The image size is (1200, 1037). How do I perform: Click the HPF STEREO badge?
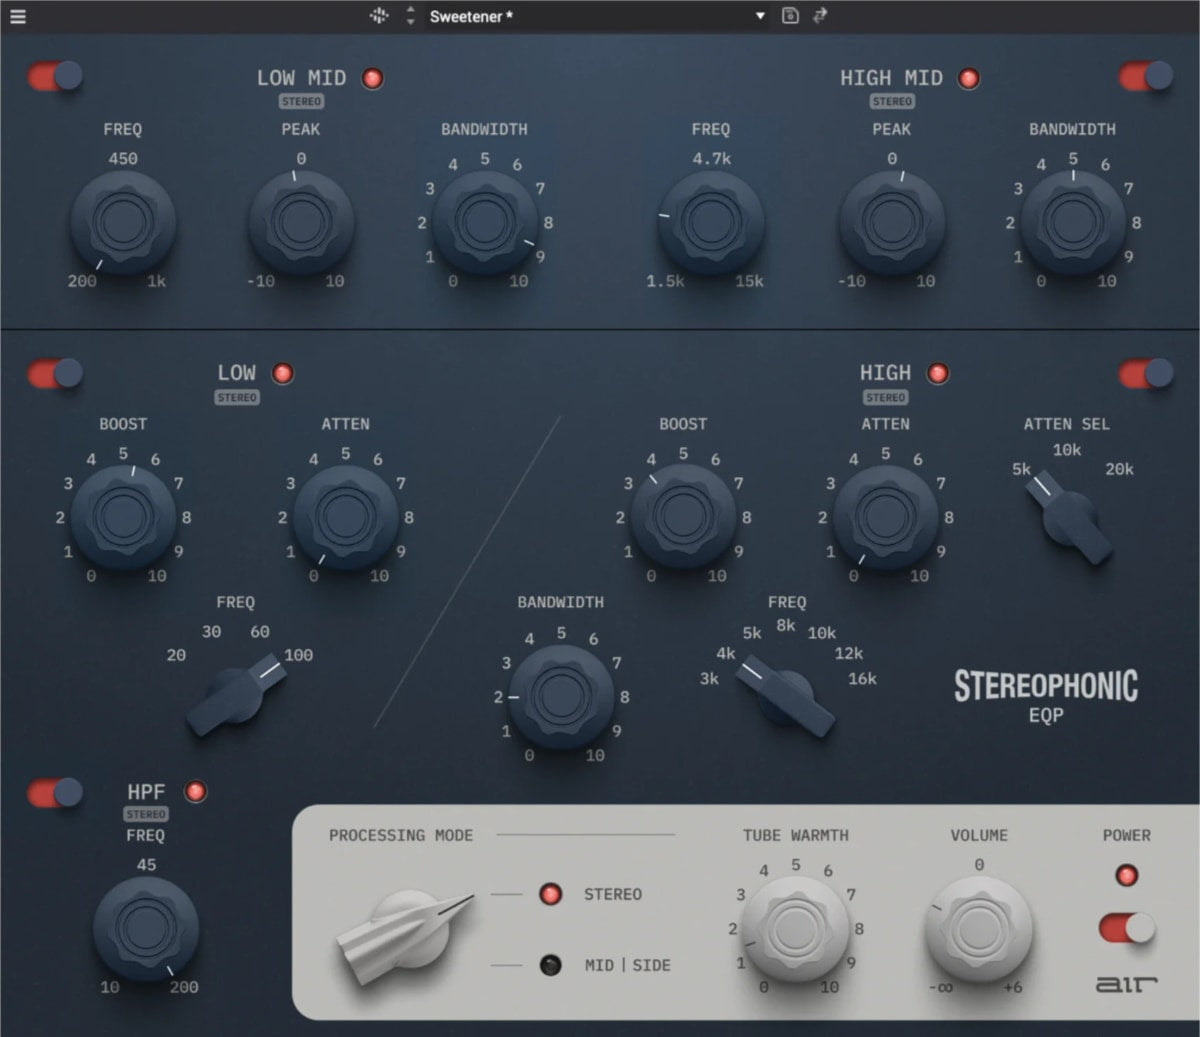coord(146,814)
